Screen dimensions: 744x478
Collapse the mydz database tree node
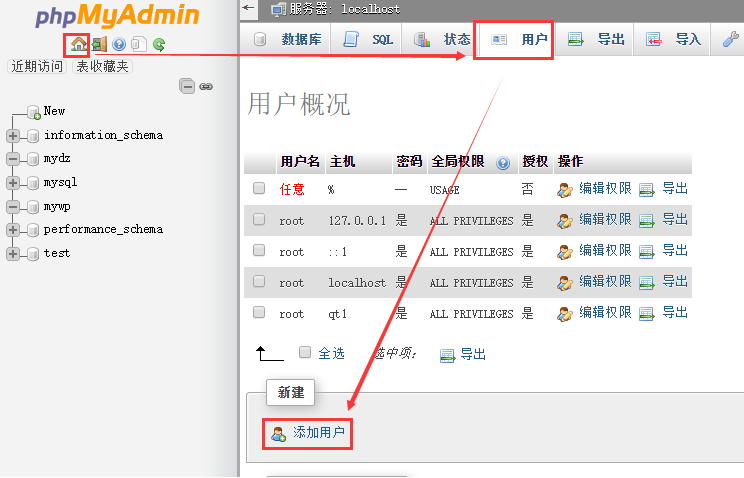pyautogui.click(x=13, y=159)
